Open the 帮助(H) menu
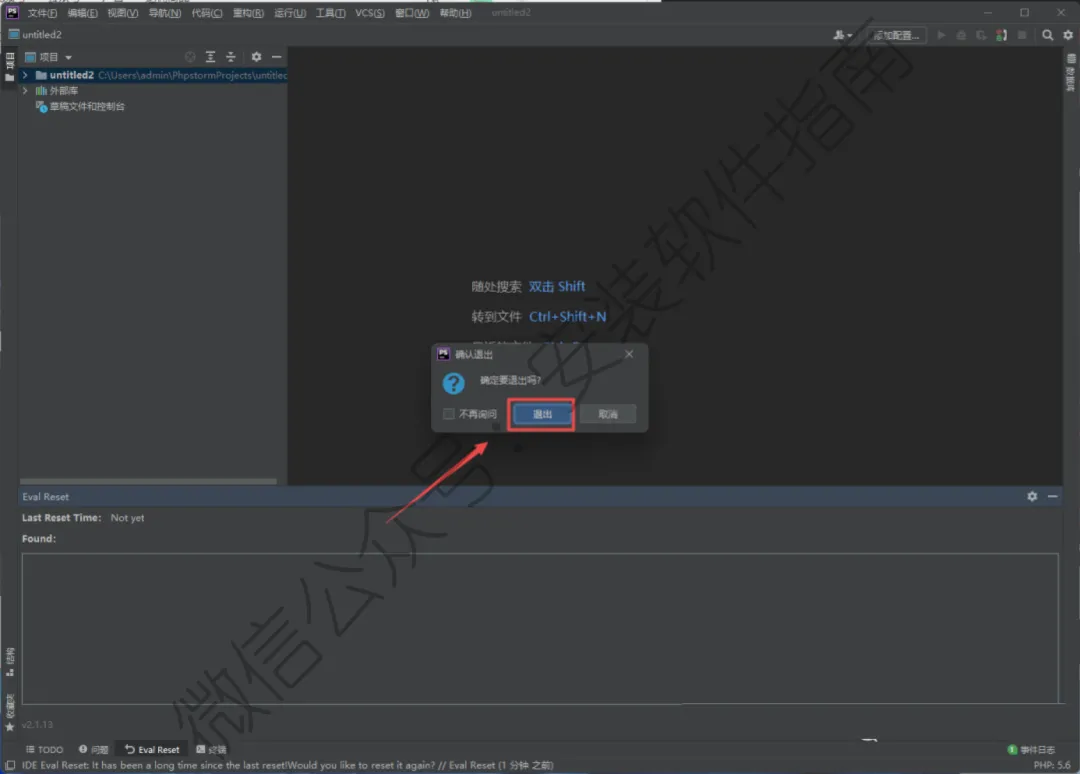The height and width of the screenshot is (774, 1080). click(x=455, y=13)
